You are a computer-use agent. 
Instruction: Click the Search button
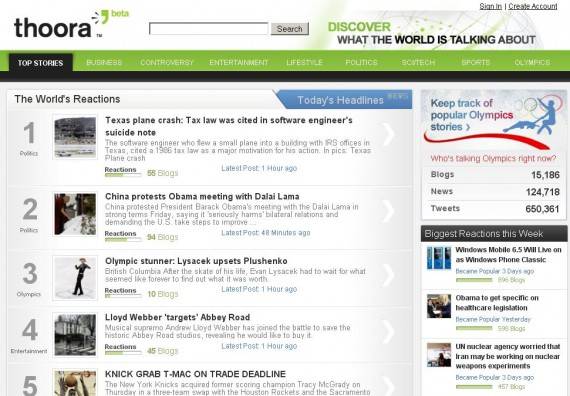coord(290,29)
